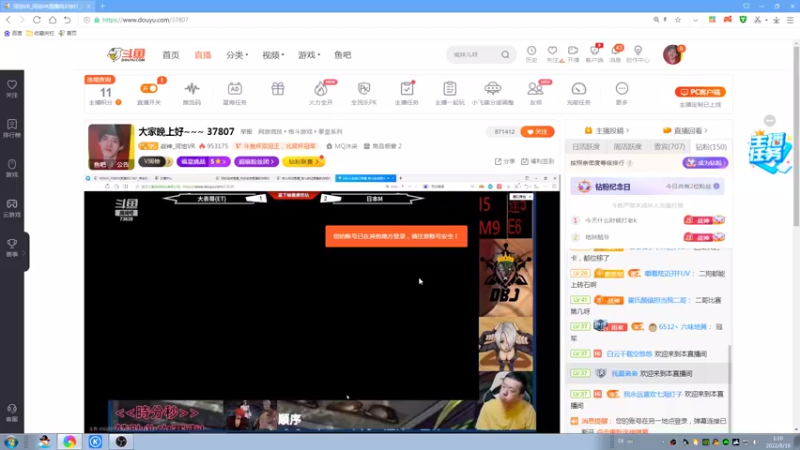Image resolution: width=800 pixels, height=450 pixels.
Task: Open the 首页 home menu item
Action: point(171,55)
